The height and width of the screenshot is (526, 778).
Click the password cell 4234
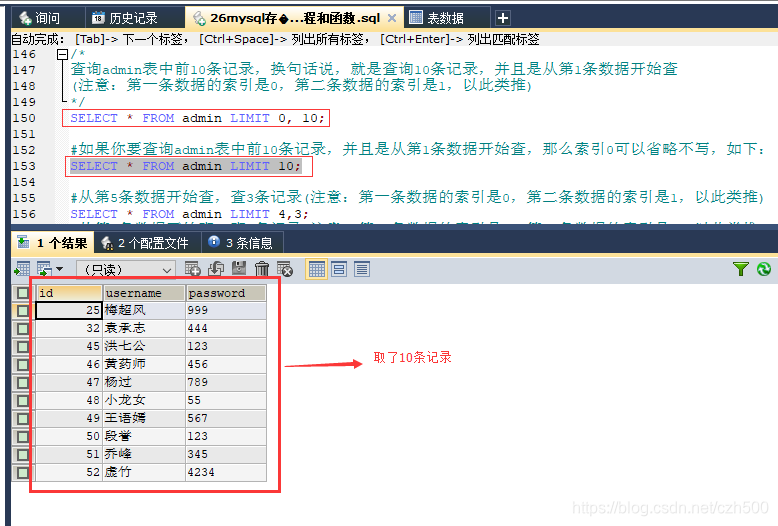tap(226, 472)
